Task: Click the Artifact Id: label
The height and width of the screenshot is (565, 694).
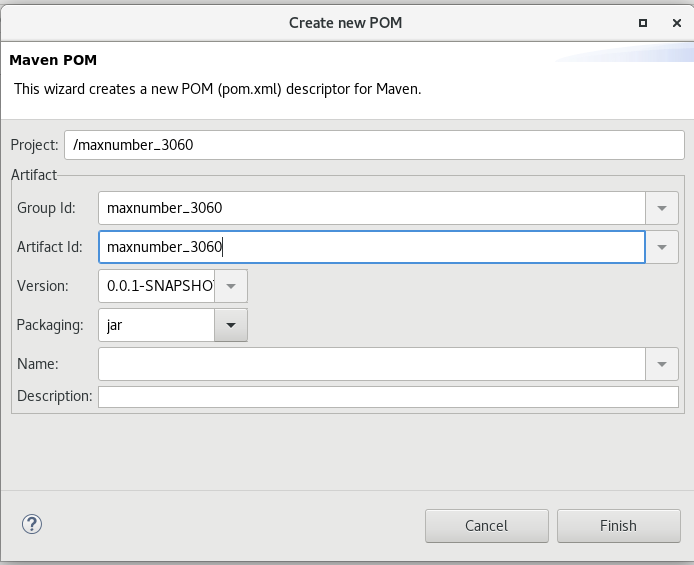Action: [x=50, y=247]
